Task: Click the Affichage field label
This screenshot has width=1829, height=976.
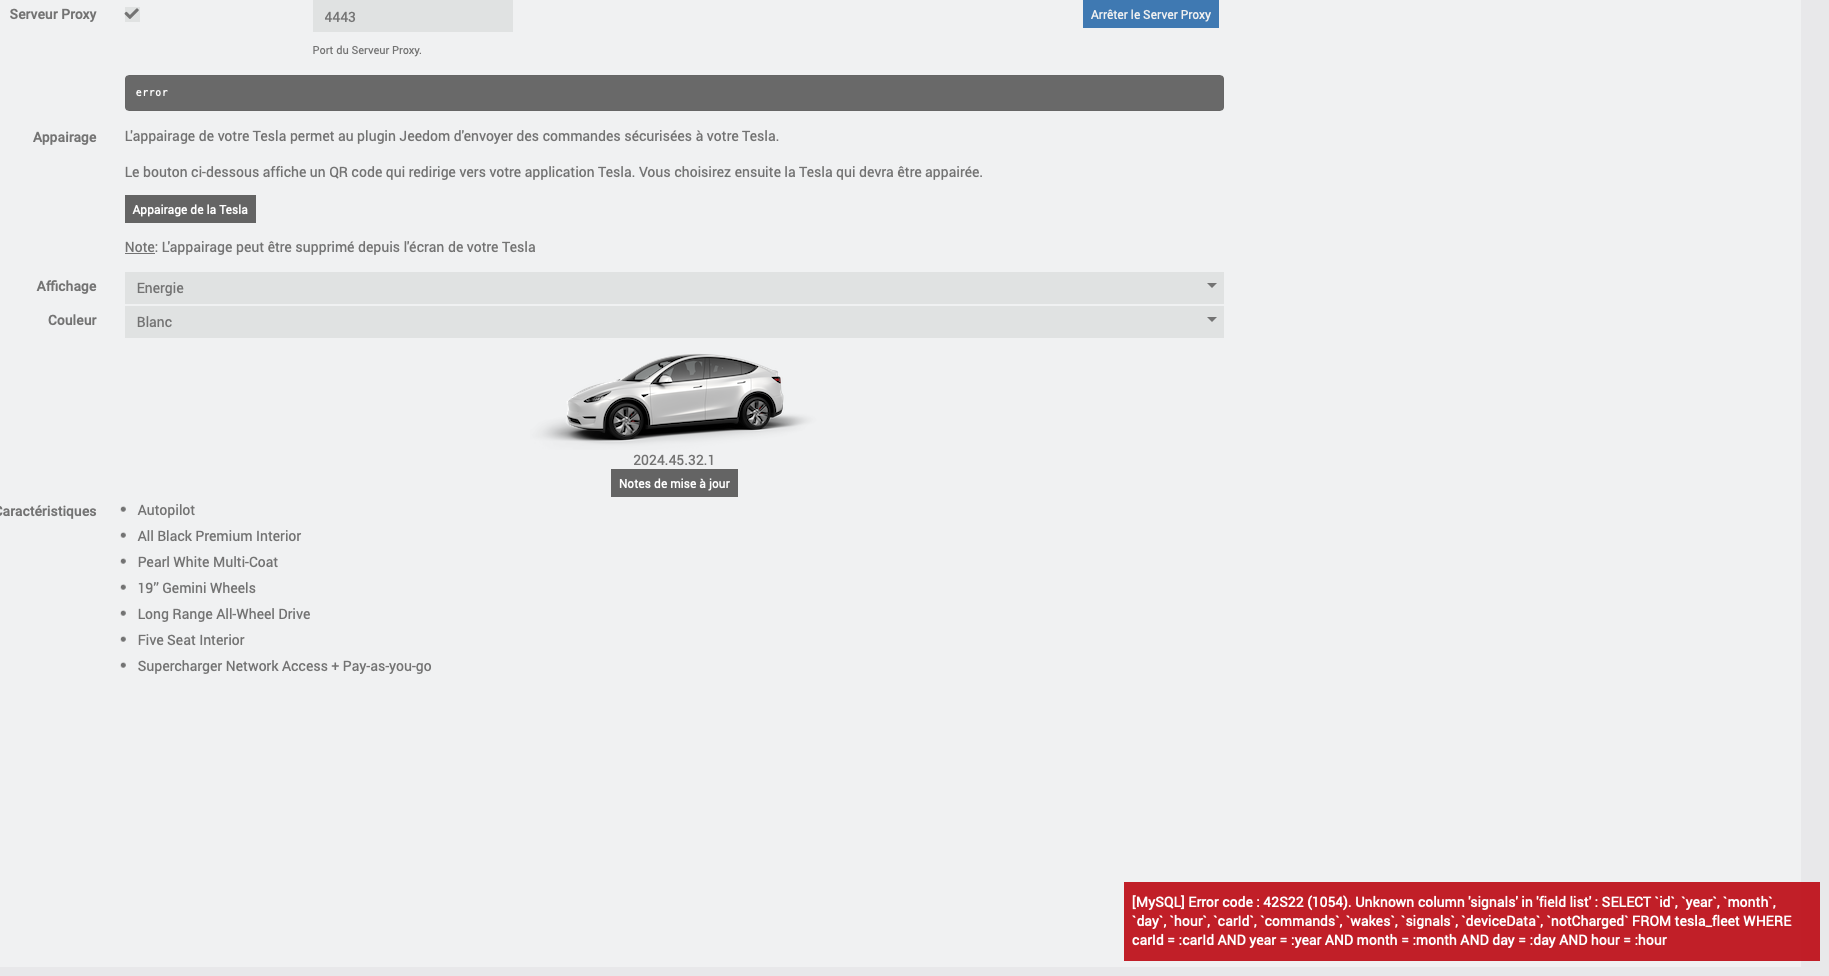Action: pyautogui.click(x=67, y=286)
